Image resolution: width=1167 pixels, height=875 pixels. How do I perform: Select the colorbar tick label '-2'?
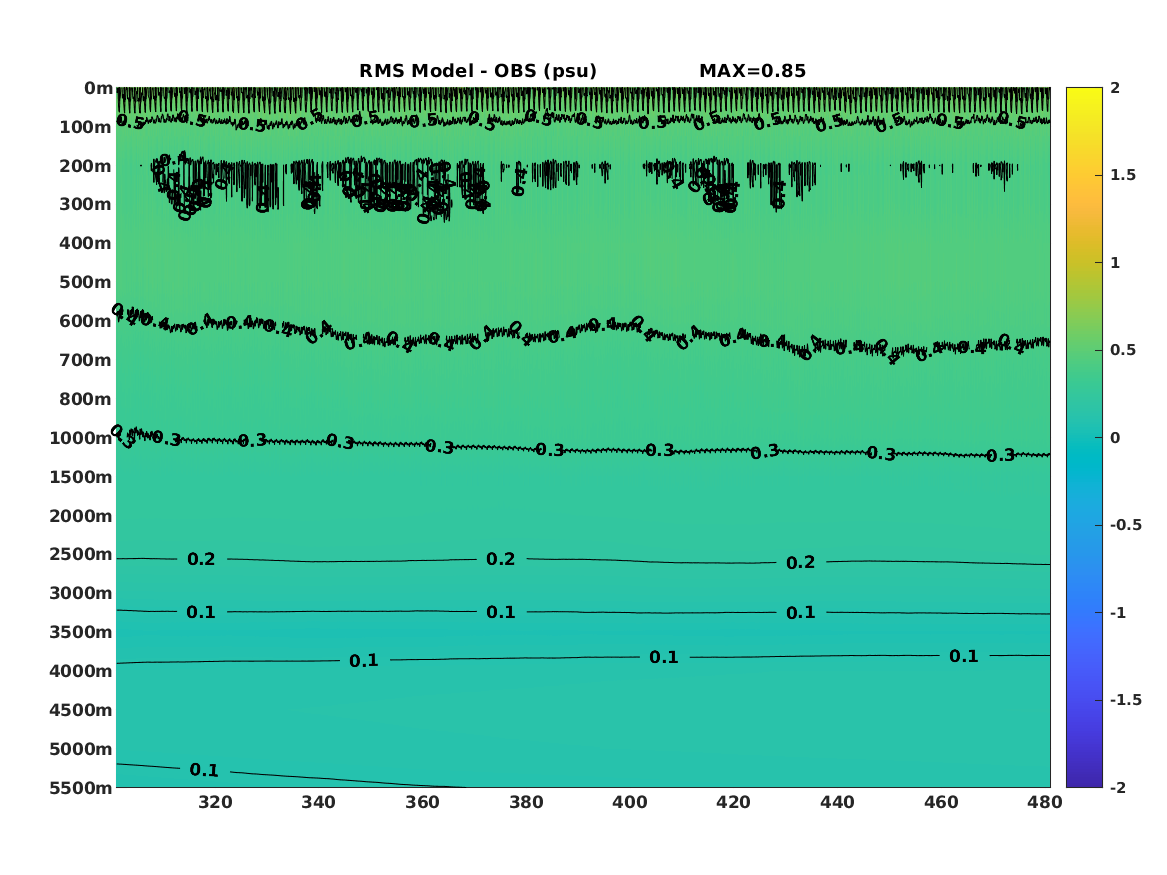(1117, 787)
